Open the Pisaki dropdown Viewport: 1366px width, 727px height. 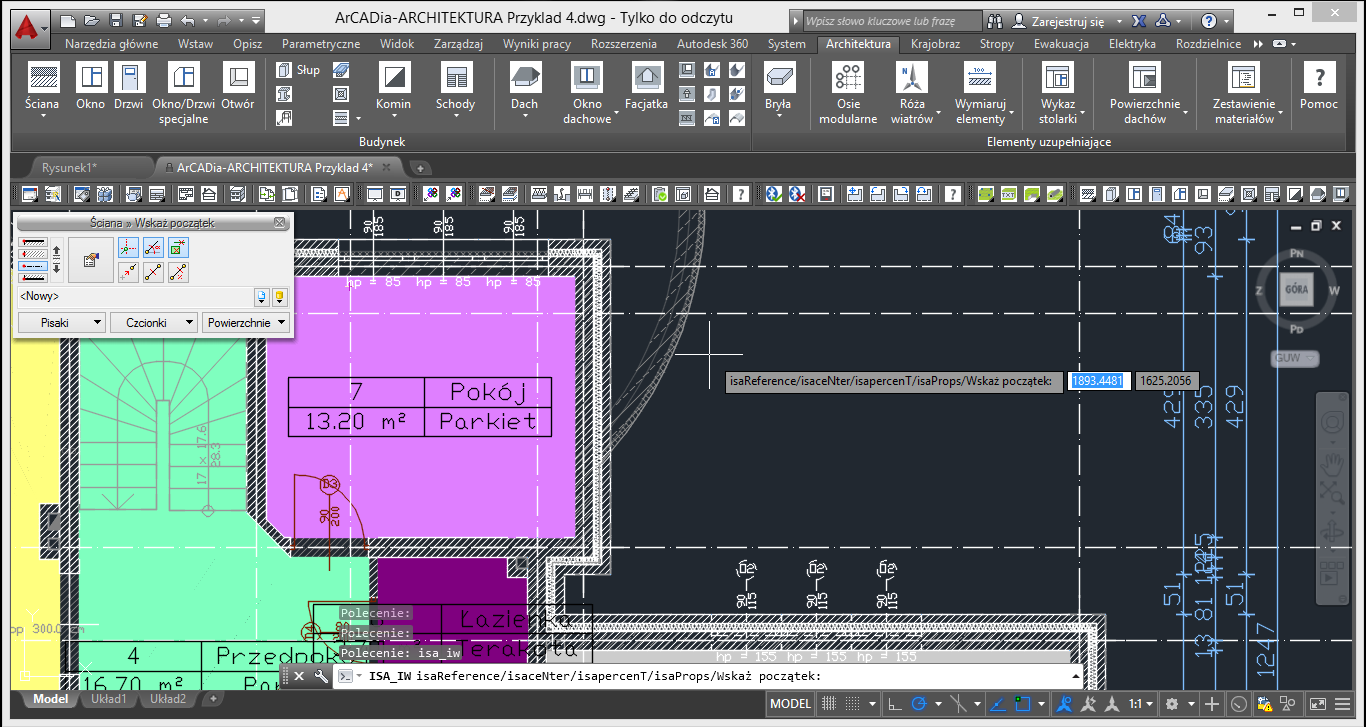click(61, 322)
